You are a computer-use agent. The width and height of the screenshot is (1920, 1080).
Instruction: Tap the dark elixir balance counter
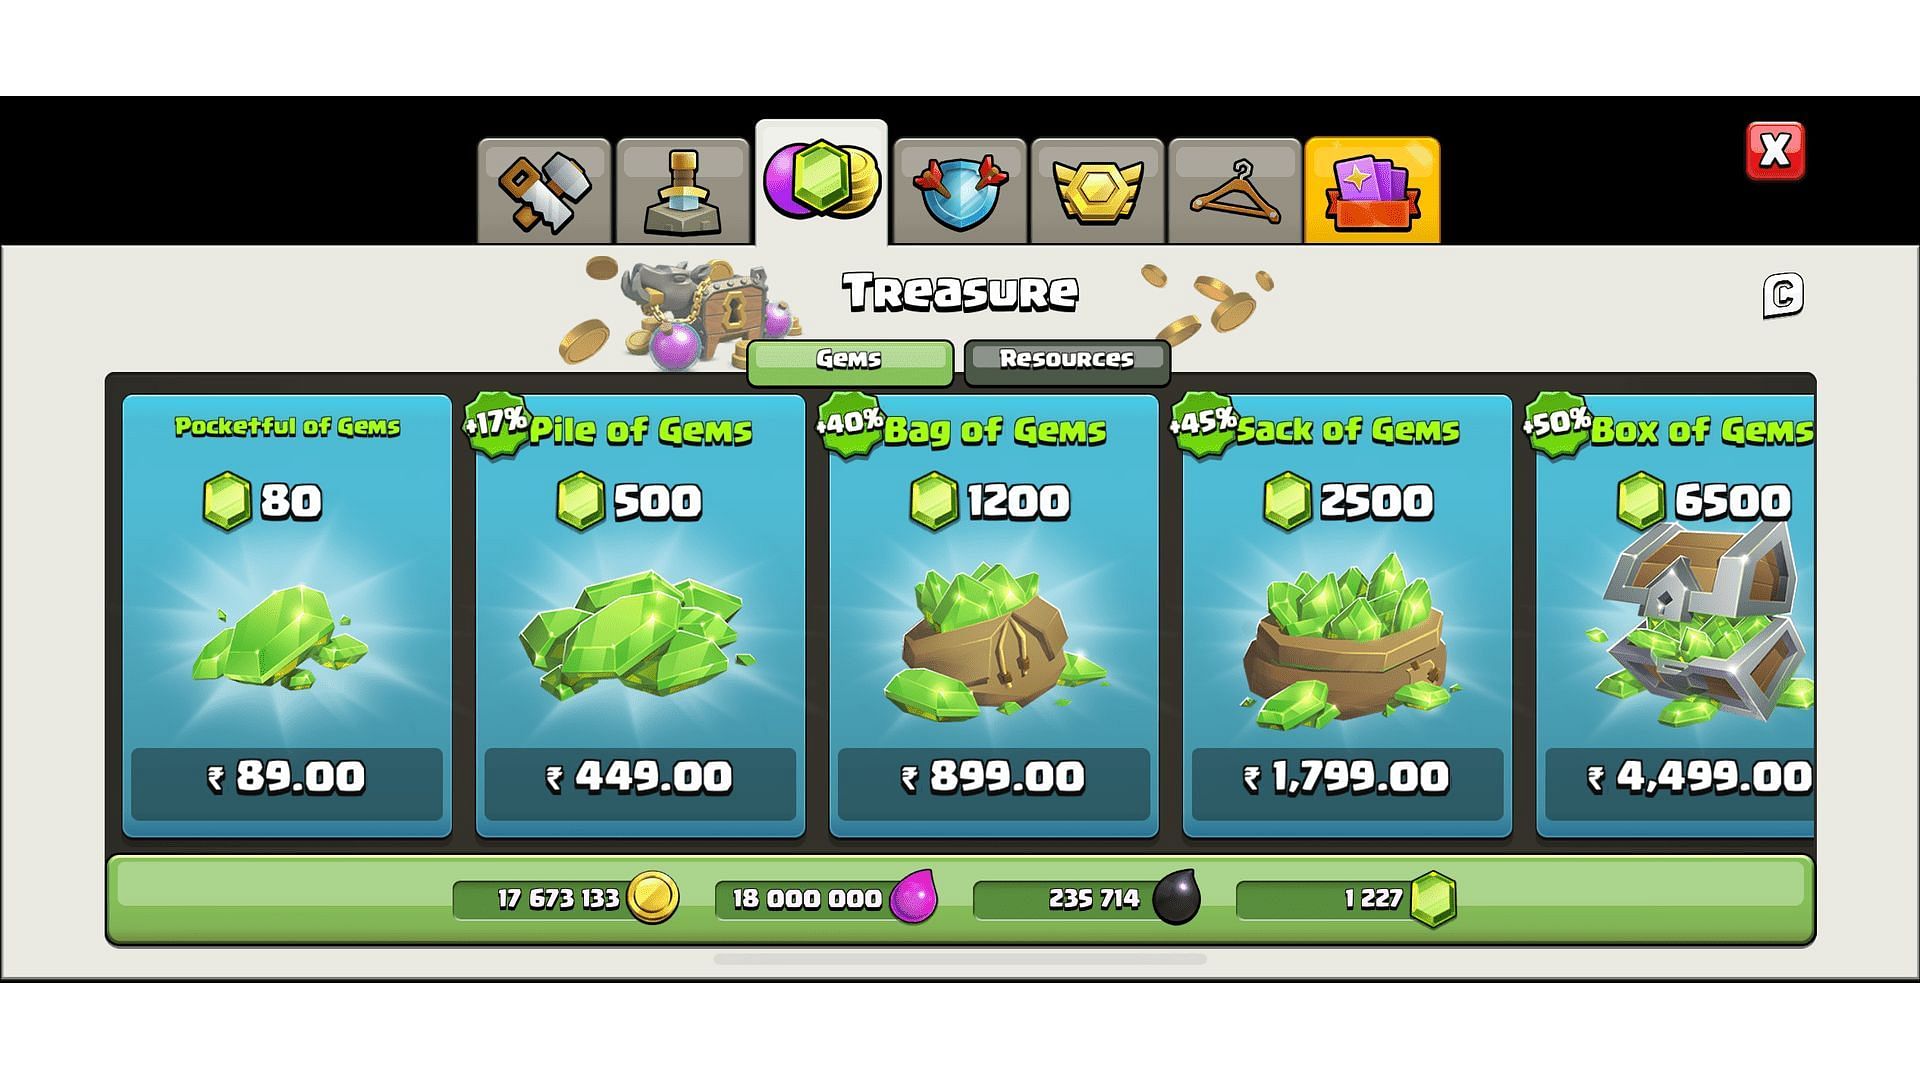click(1087, 898)
